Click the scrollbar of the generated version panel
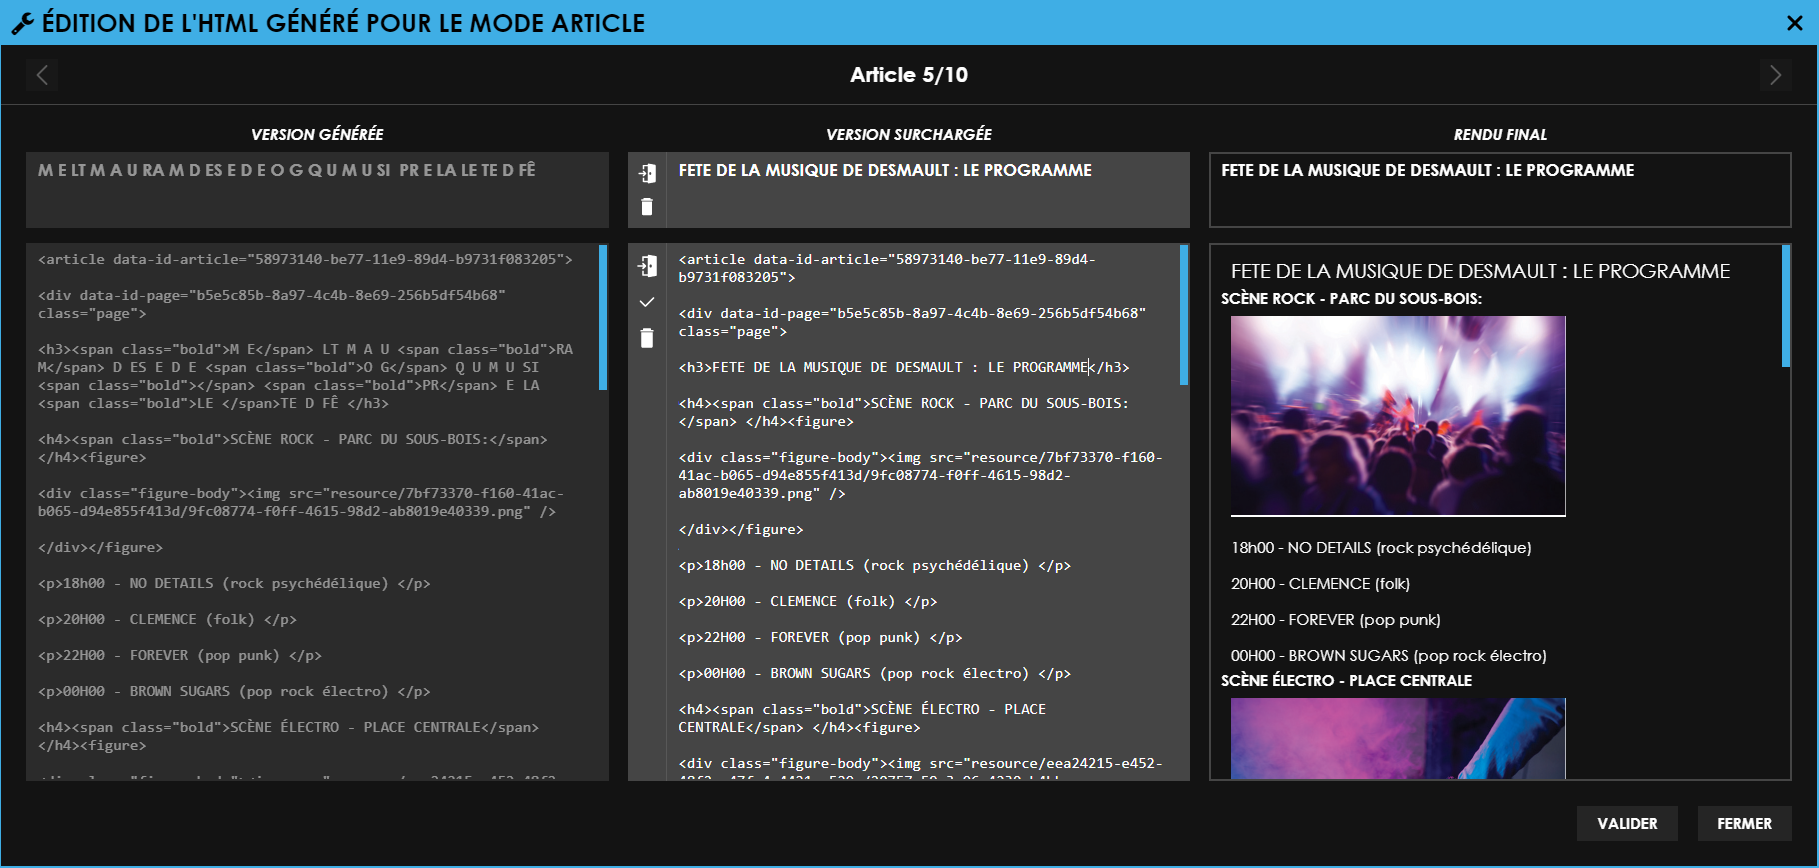 603,317
